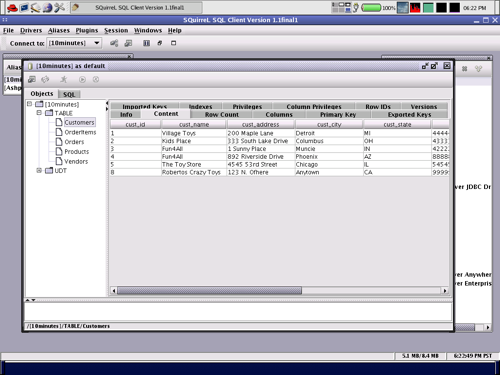Open the Red Hat main menu
Image resolution: width=500 pixels, height=375 pixels.
[12, 7]
